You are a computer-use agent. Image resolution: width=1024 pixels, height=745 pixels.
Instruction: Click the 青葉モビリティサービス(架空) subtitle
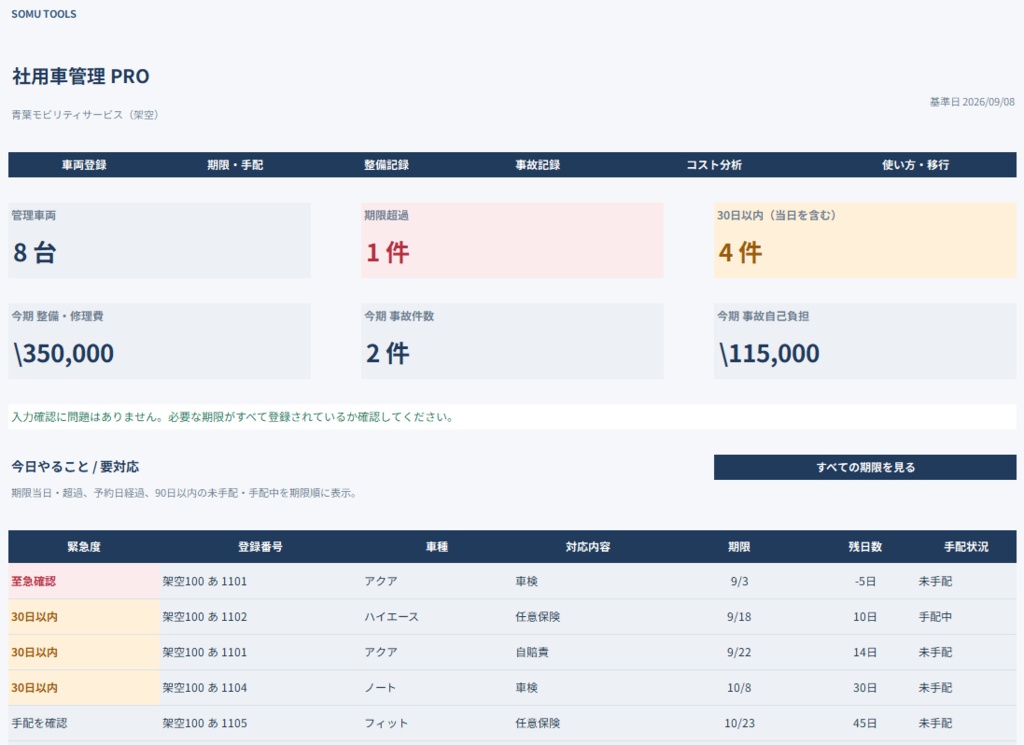pyautogui.click(x=85, y=115)
